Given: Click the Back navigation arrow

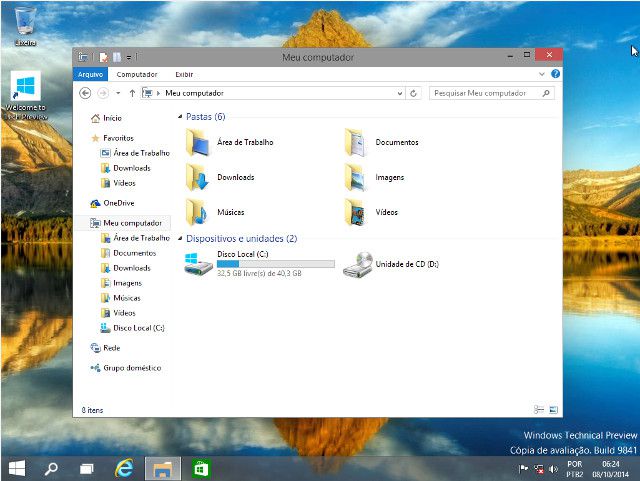Looking at the screenshot, I should coord(85,93).
